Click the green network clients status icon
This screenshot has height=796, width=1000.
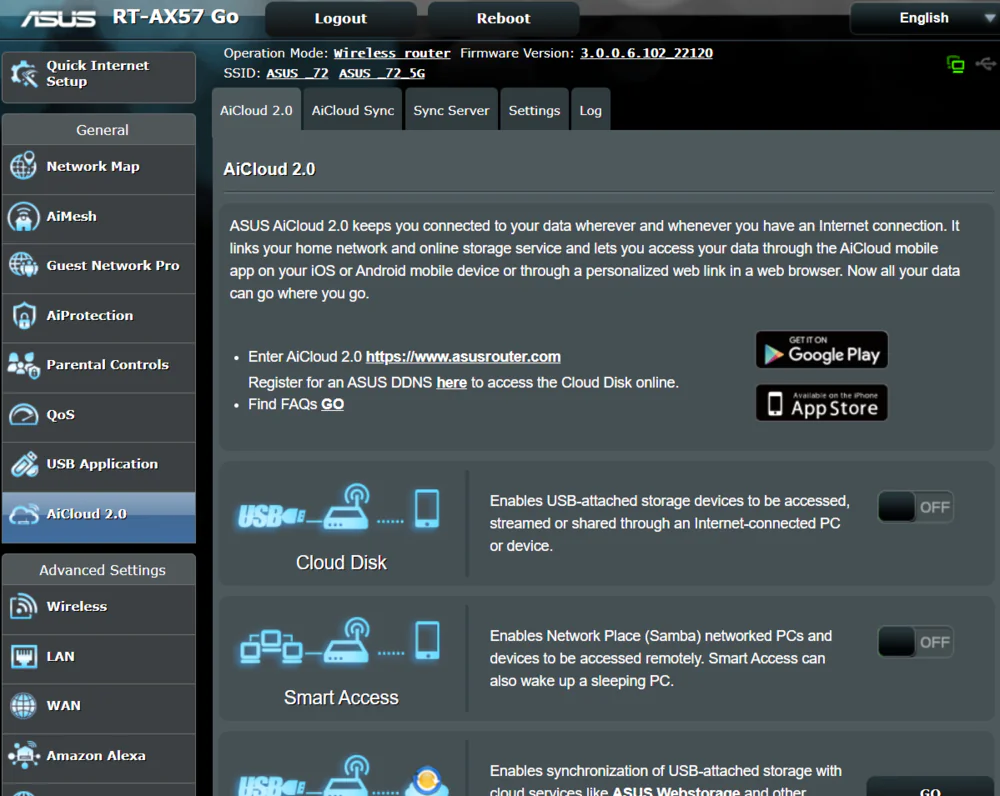[x=955, y=64]
